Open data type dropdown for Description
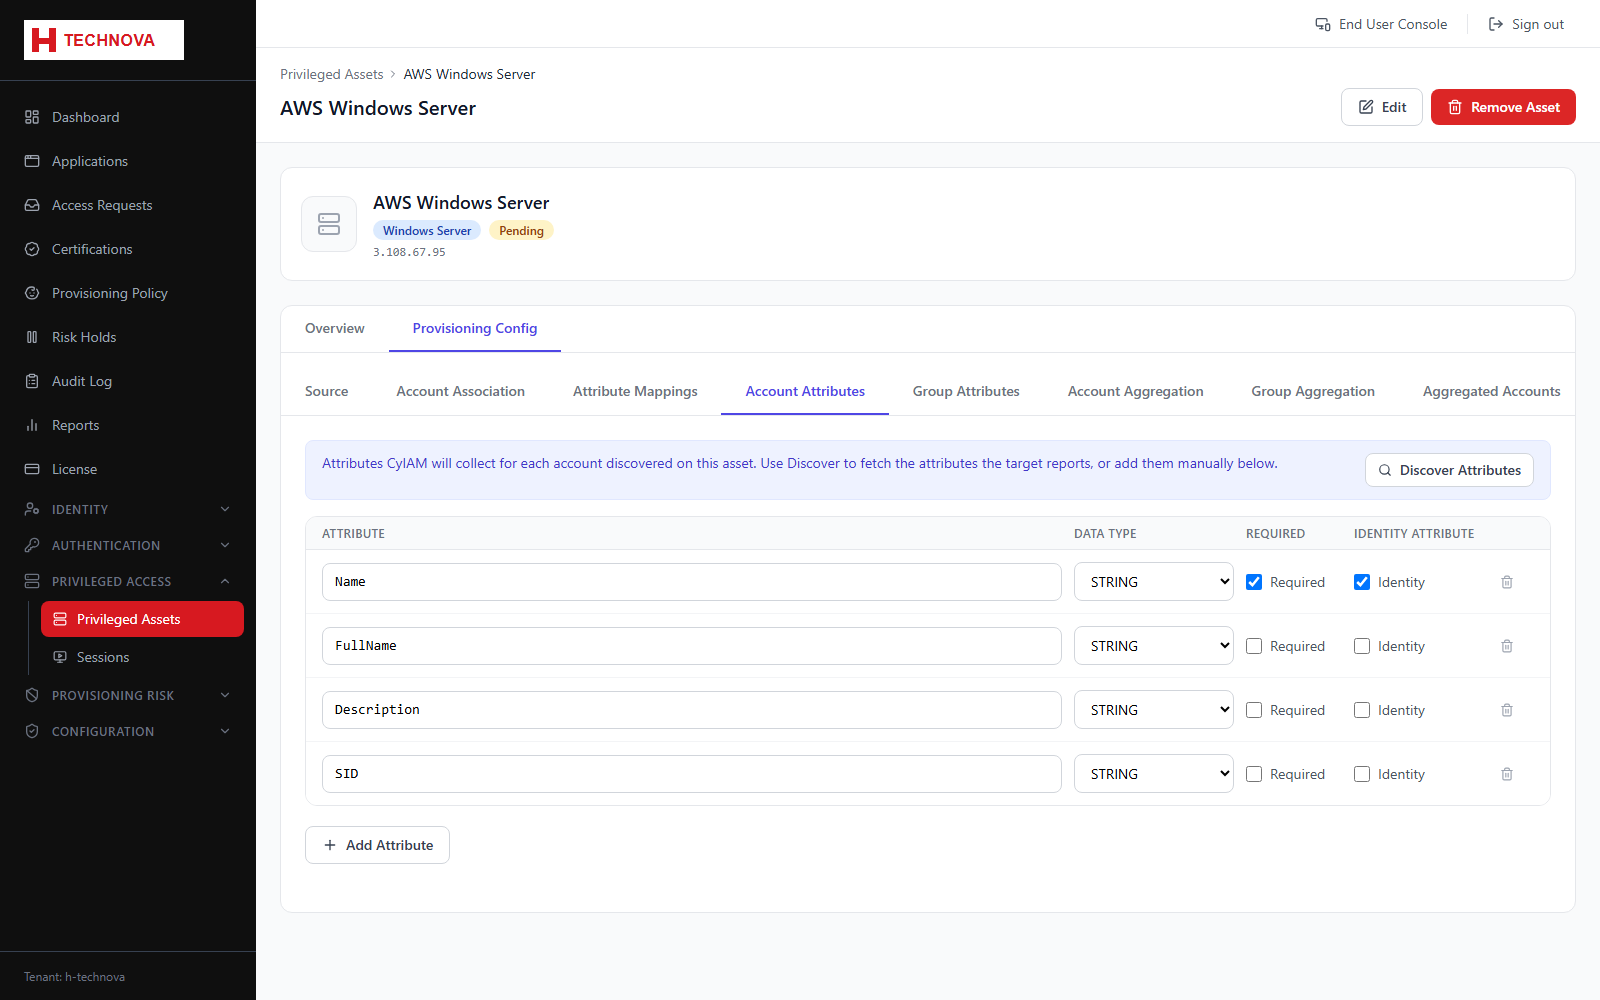 (x=1154, y=710)
